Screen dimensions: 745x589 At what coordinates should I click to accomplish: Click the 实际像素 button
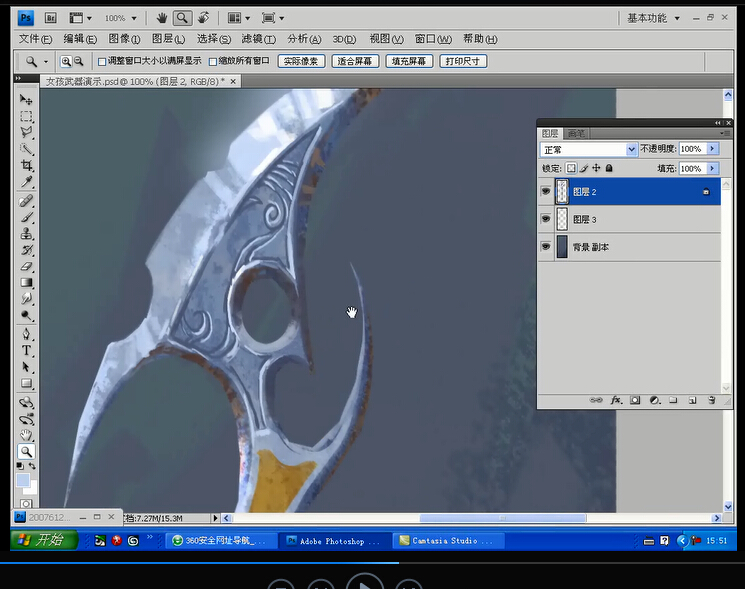pos(300,61)
